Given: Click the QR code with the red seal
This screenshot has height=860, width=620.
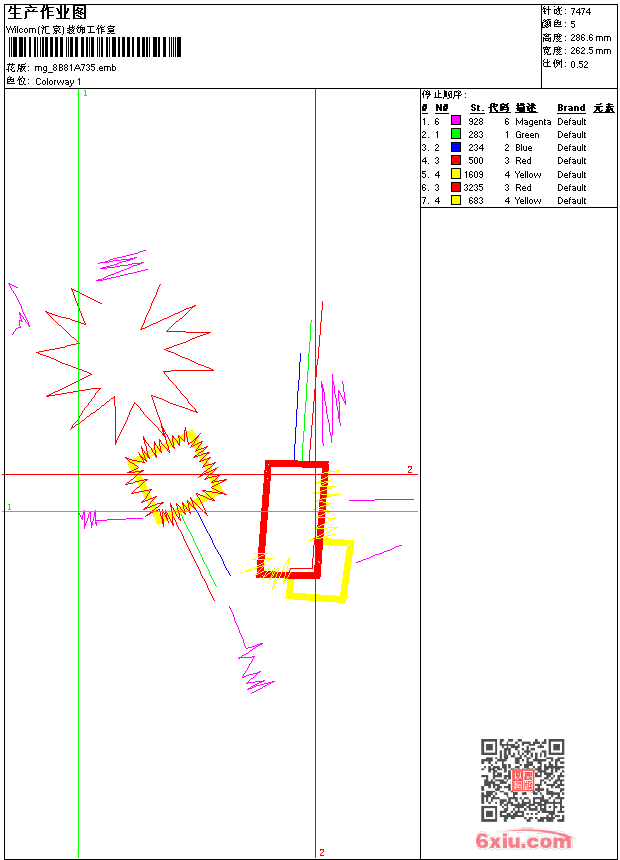Looking at the screenshot, I should (x=523, y=779).
